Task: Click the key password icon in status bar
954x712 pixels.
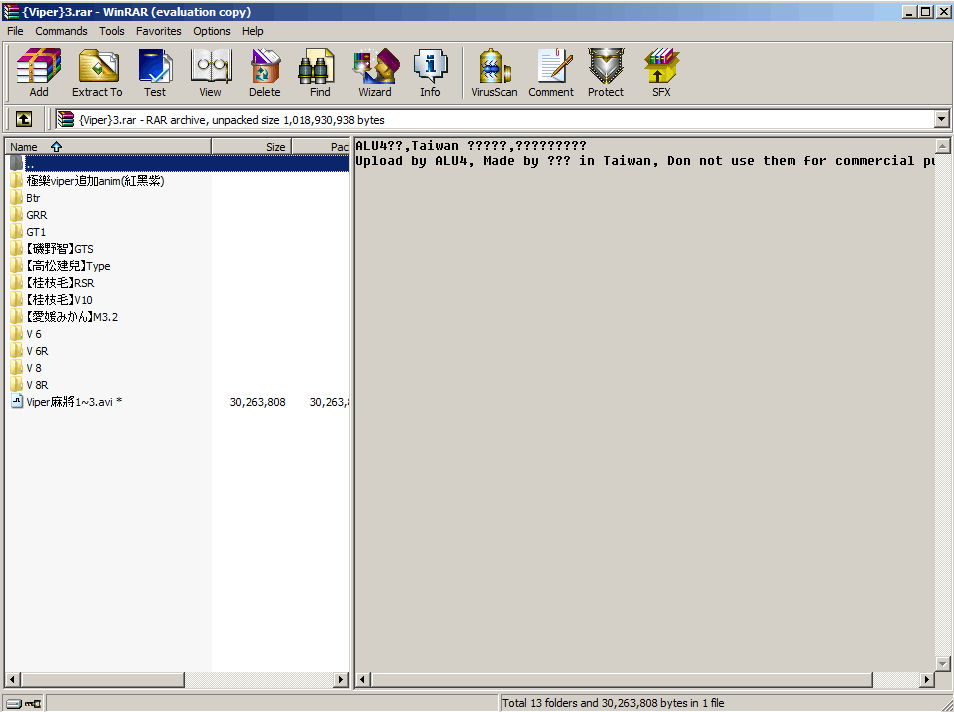Action: click(x=33, y=703)
